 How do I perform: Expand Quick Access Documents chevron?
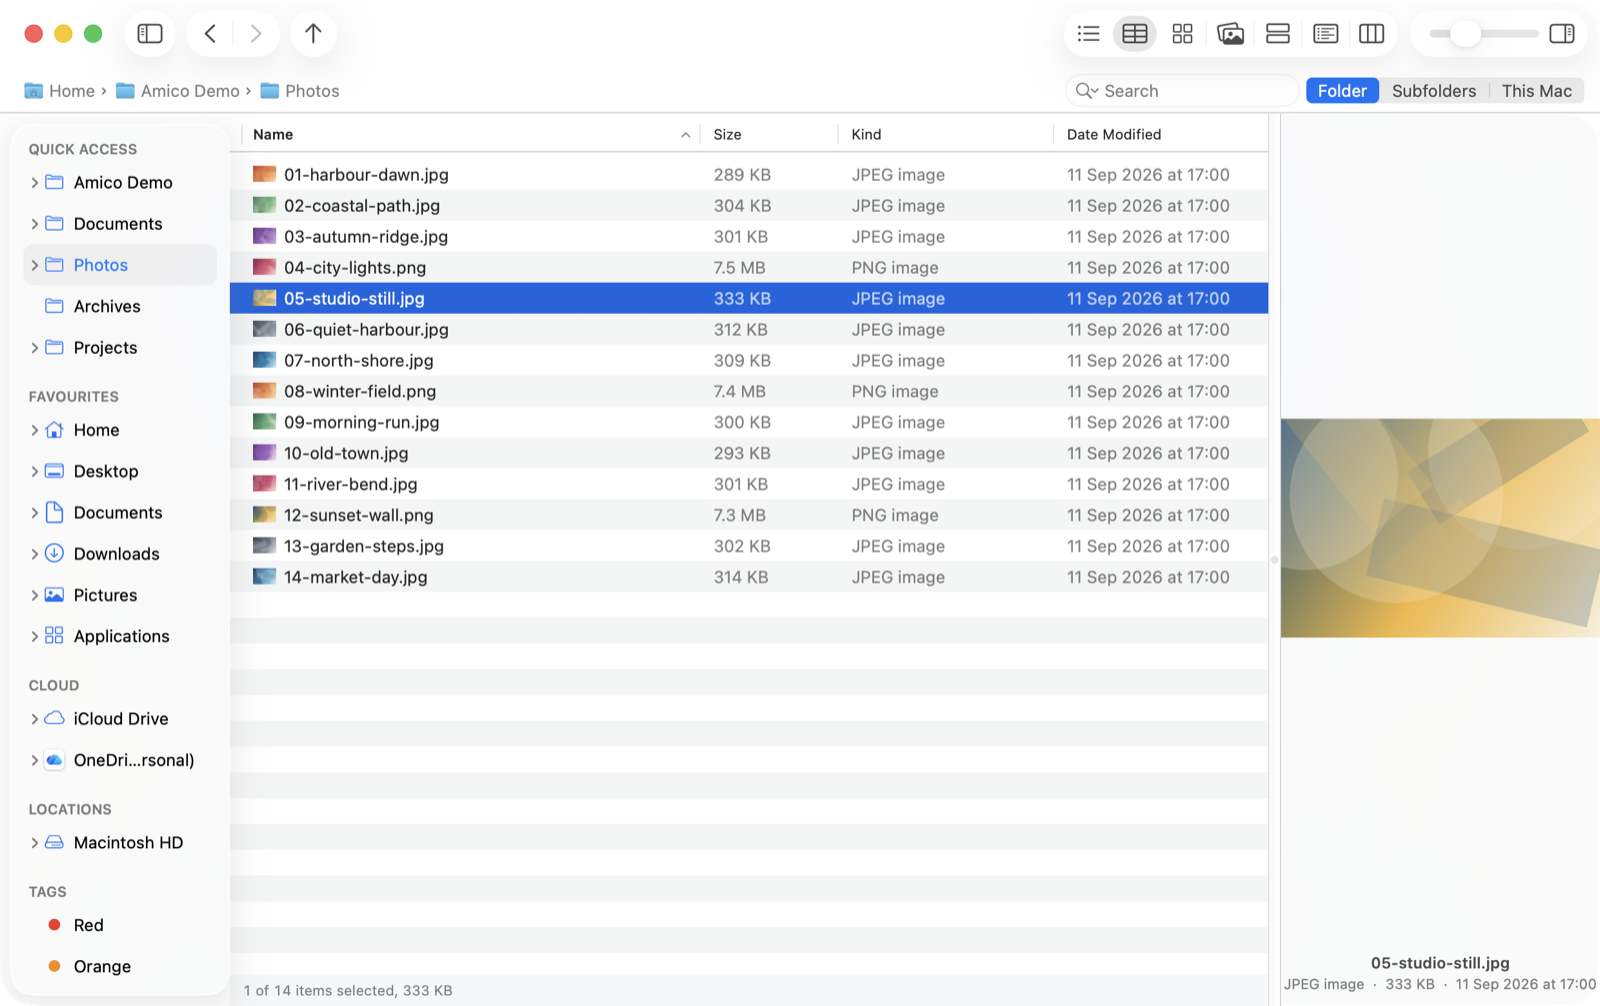point(35,224)
